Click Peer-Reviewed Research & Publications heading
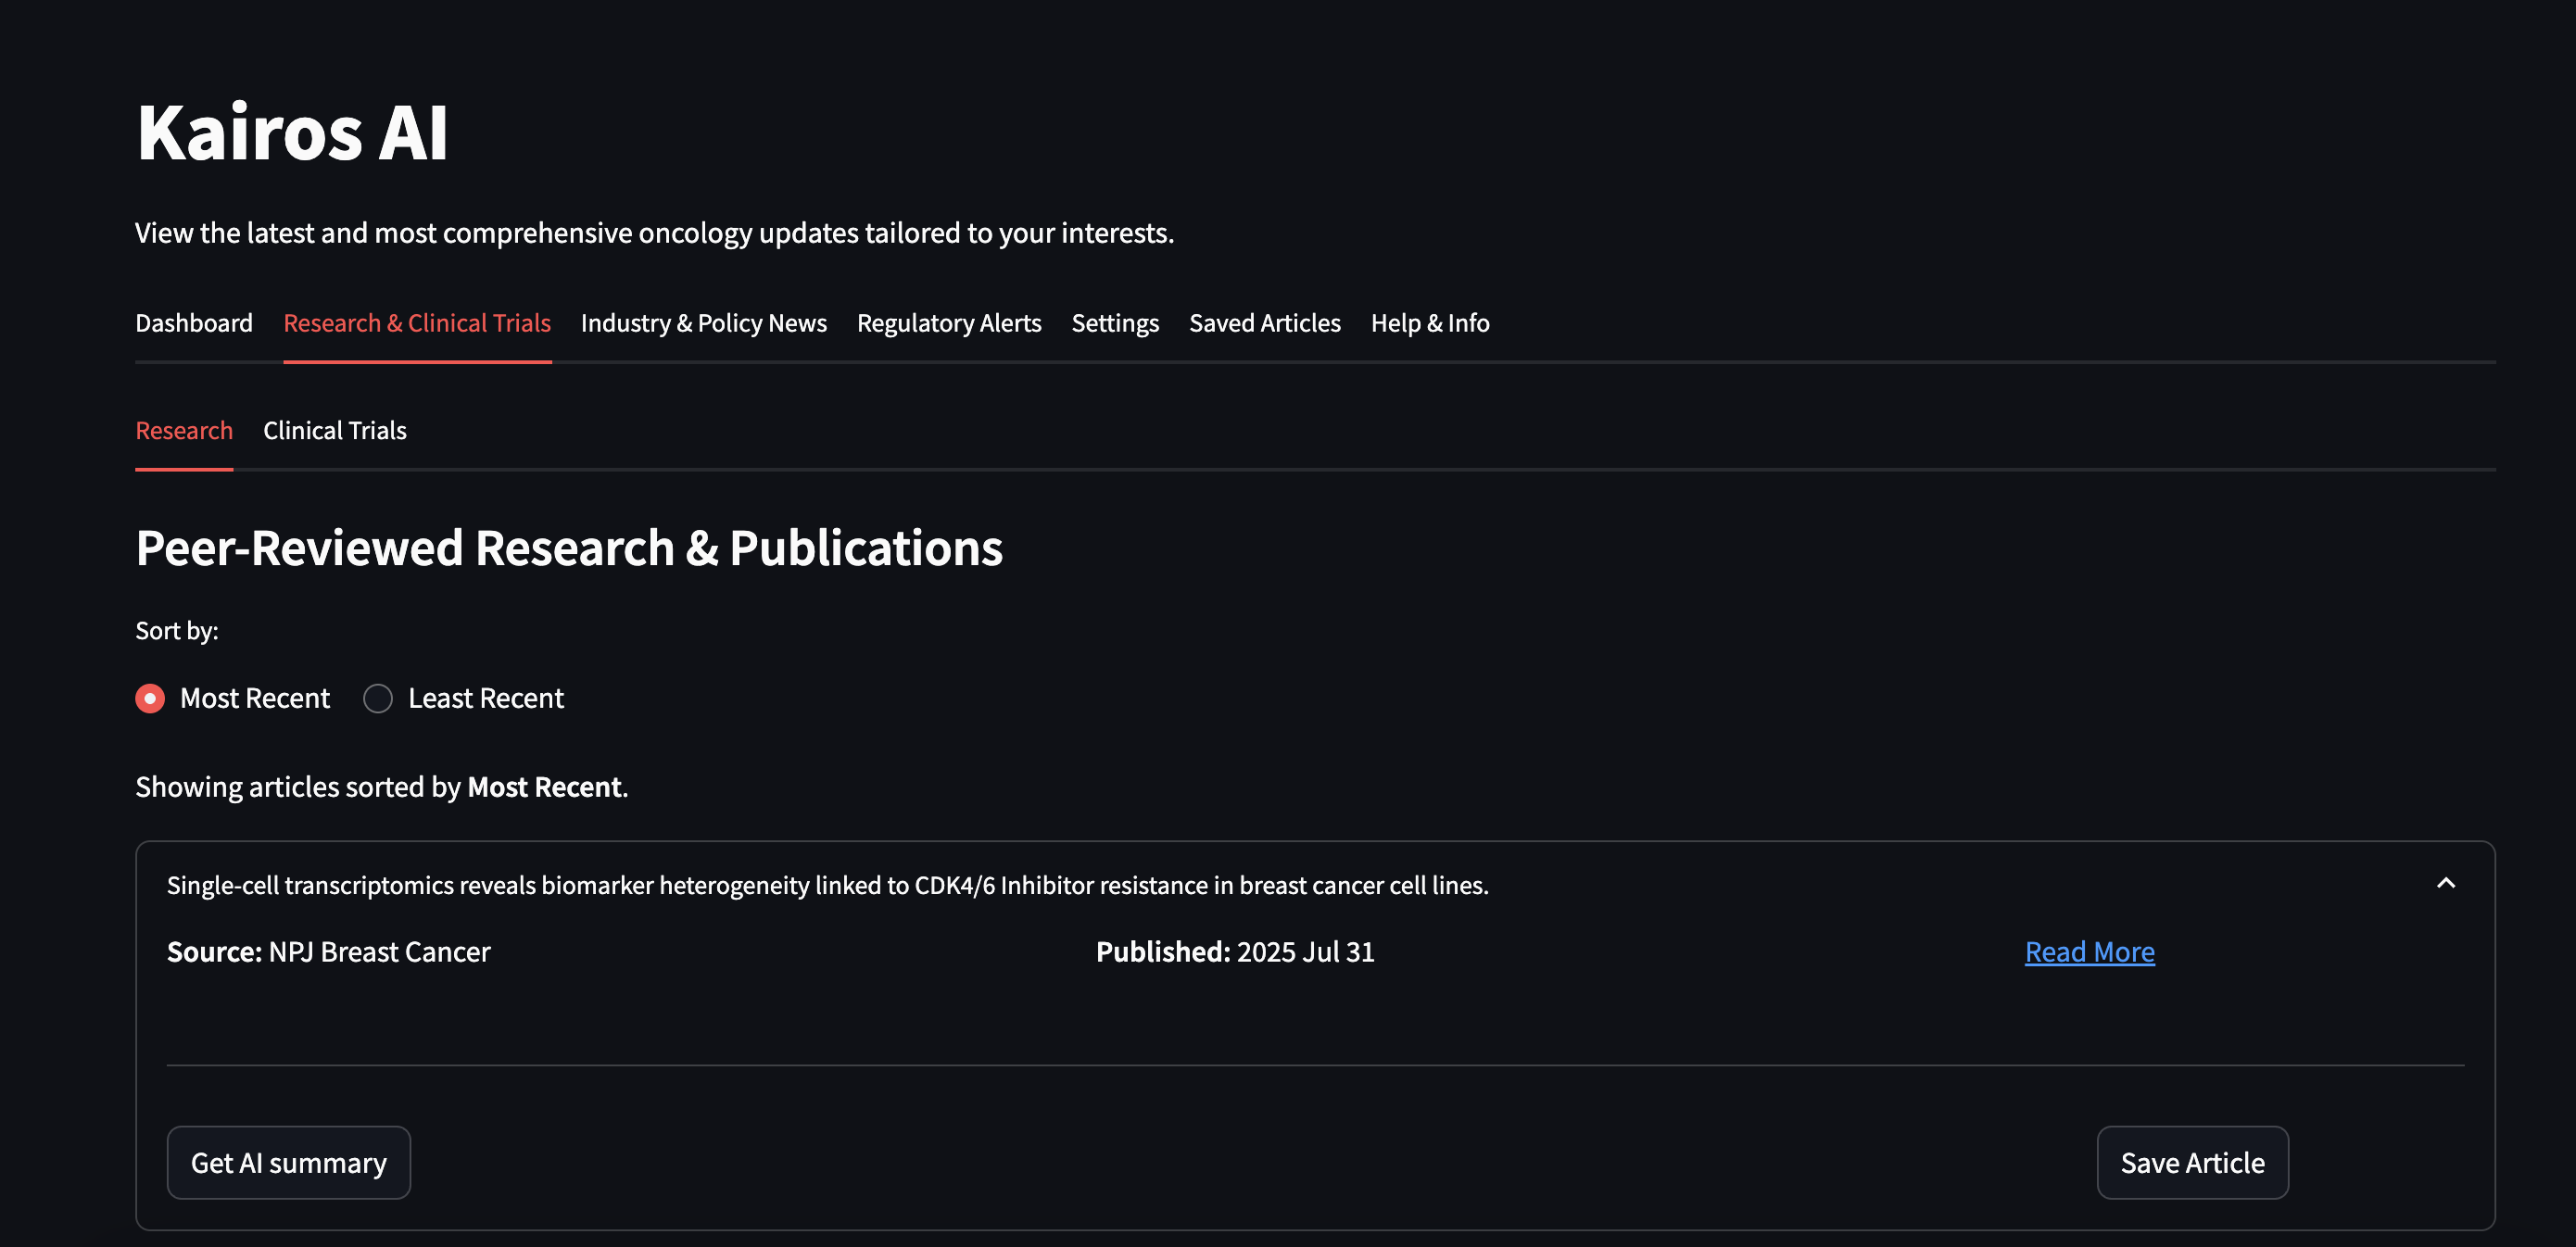Image resolution: width=2576 pixels, height=1247 pixels. (x=569, y=548)
